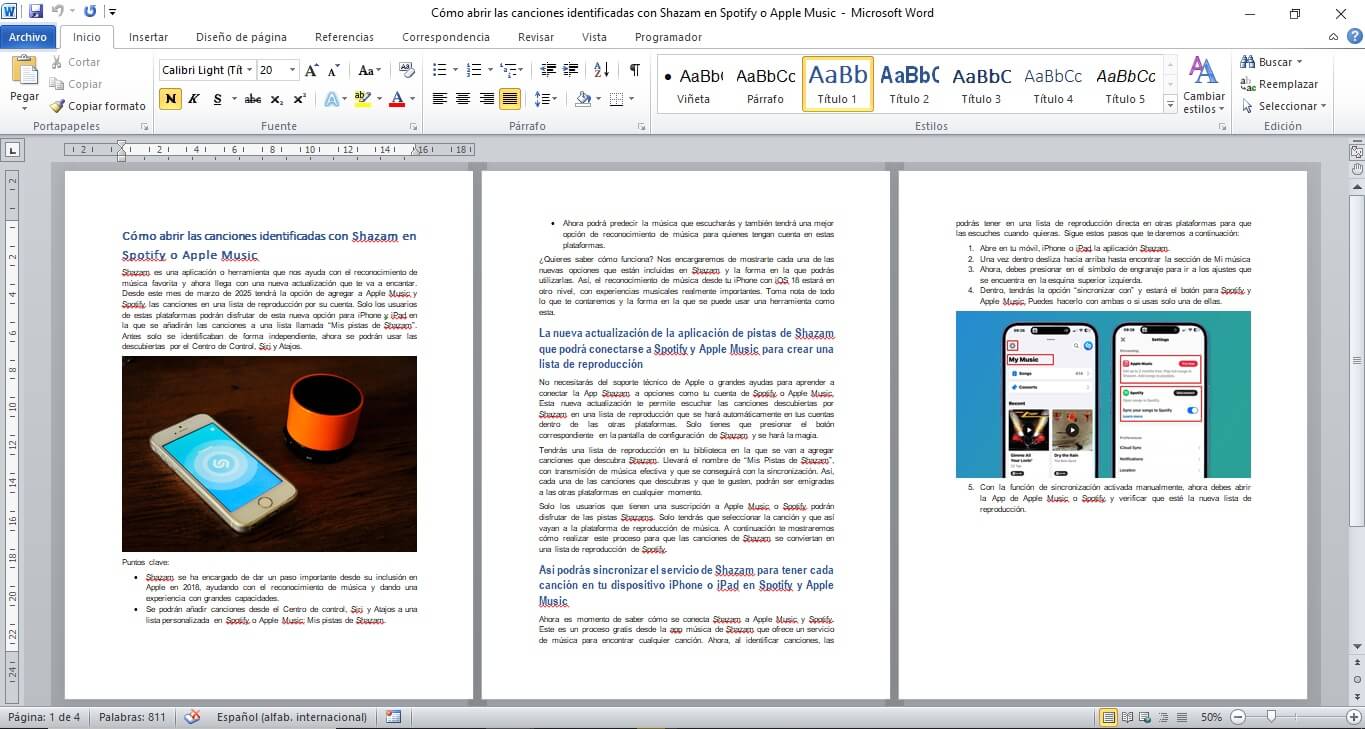
Task: Expand the line spacing dropdown
Action: 546,99
